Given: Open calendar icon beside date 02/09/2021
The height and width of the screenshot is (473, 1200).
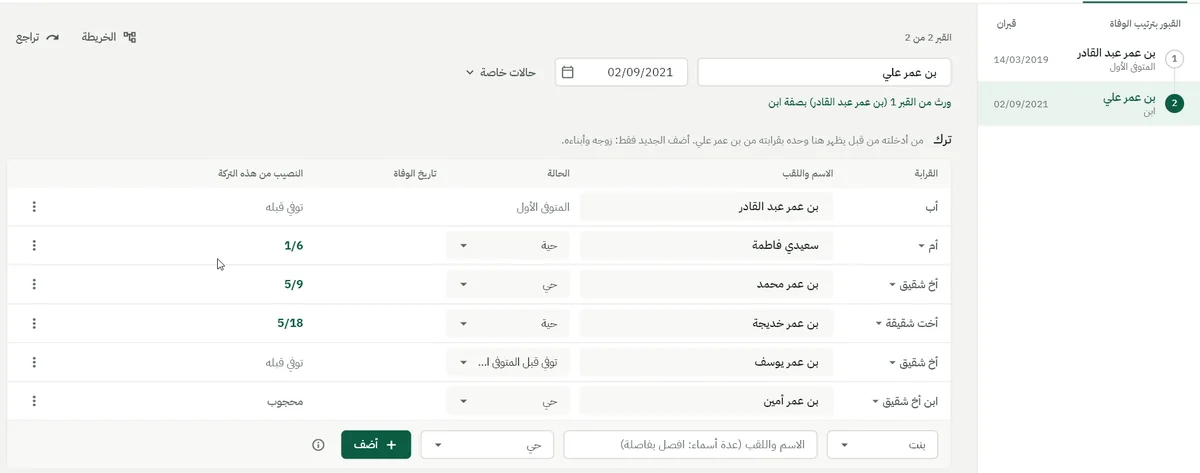Looking at the screenshot, I should point(568,73).
